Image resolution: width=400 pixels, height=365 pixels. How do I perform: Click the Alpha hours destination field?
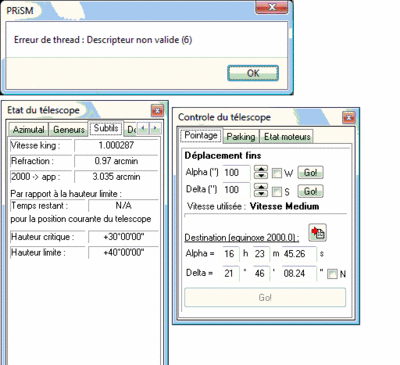tap(230, 254)
